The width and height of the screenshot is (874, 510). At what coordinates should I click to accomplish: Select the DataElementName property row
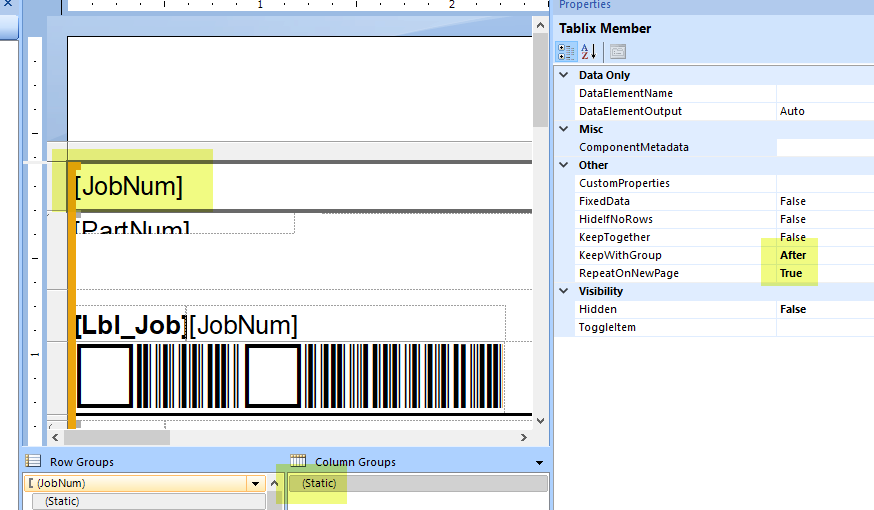point(724,93)
